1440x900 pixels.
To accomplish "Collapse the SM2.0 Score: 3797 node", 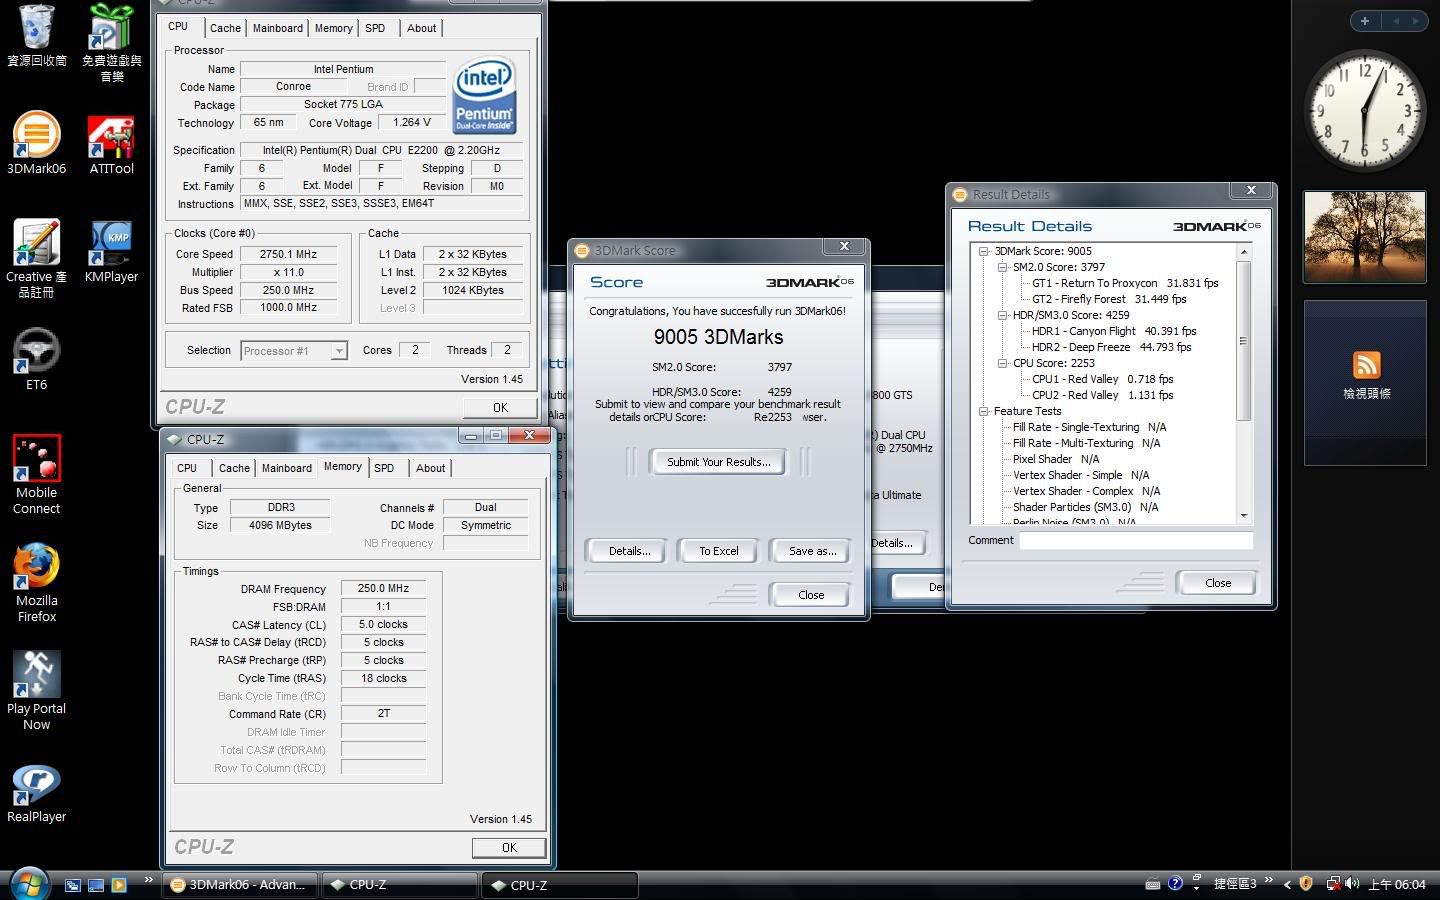I will click(x=1002, y=267).
